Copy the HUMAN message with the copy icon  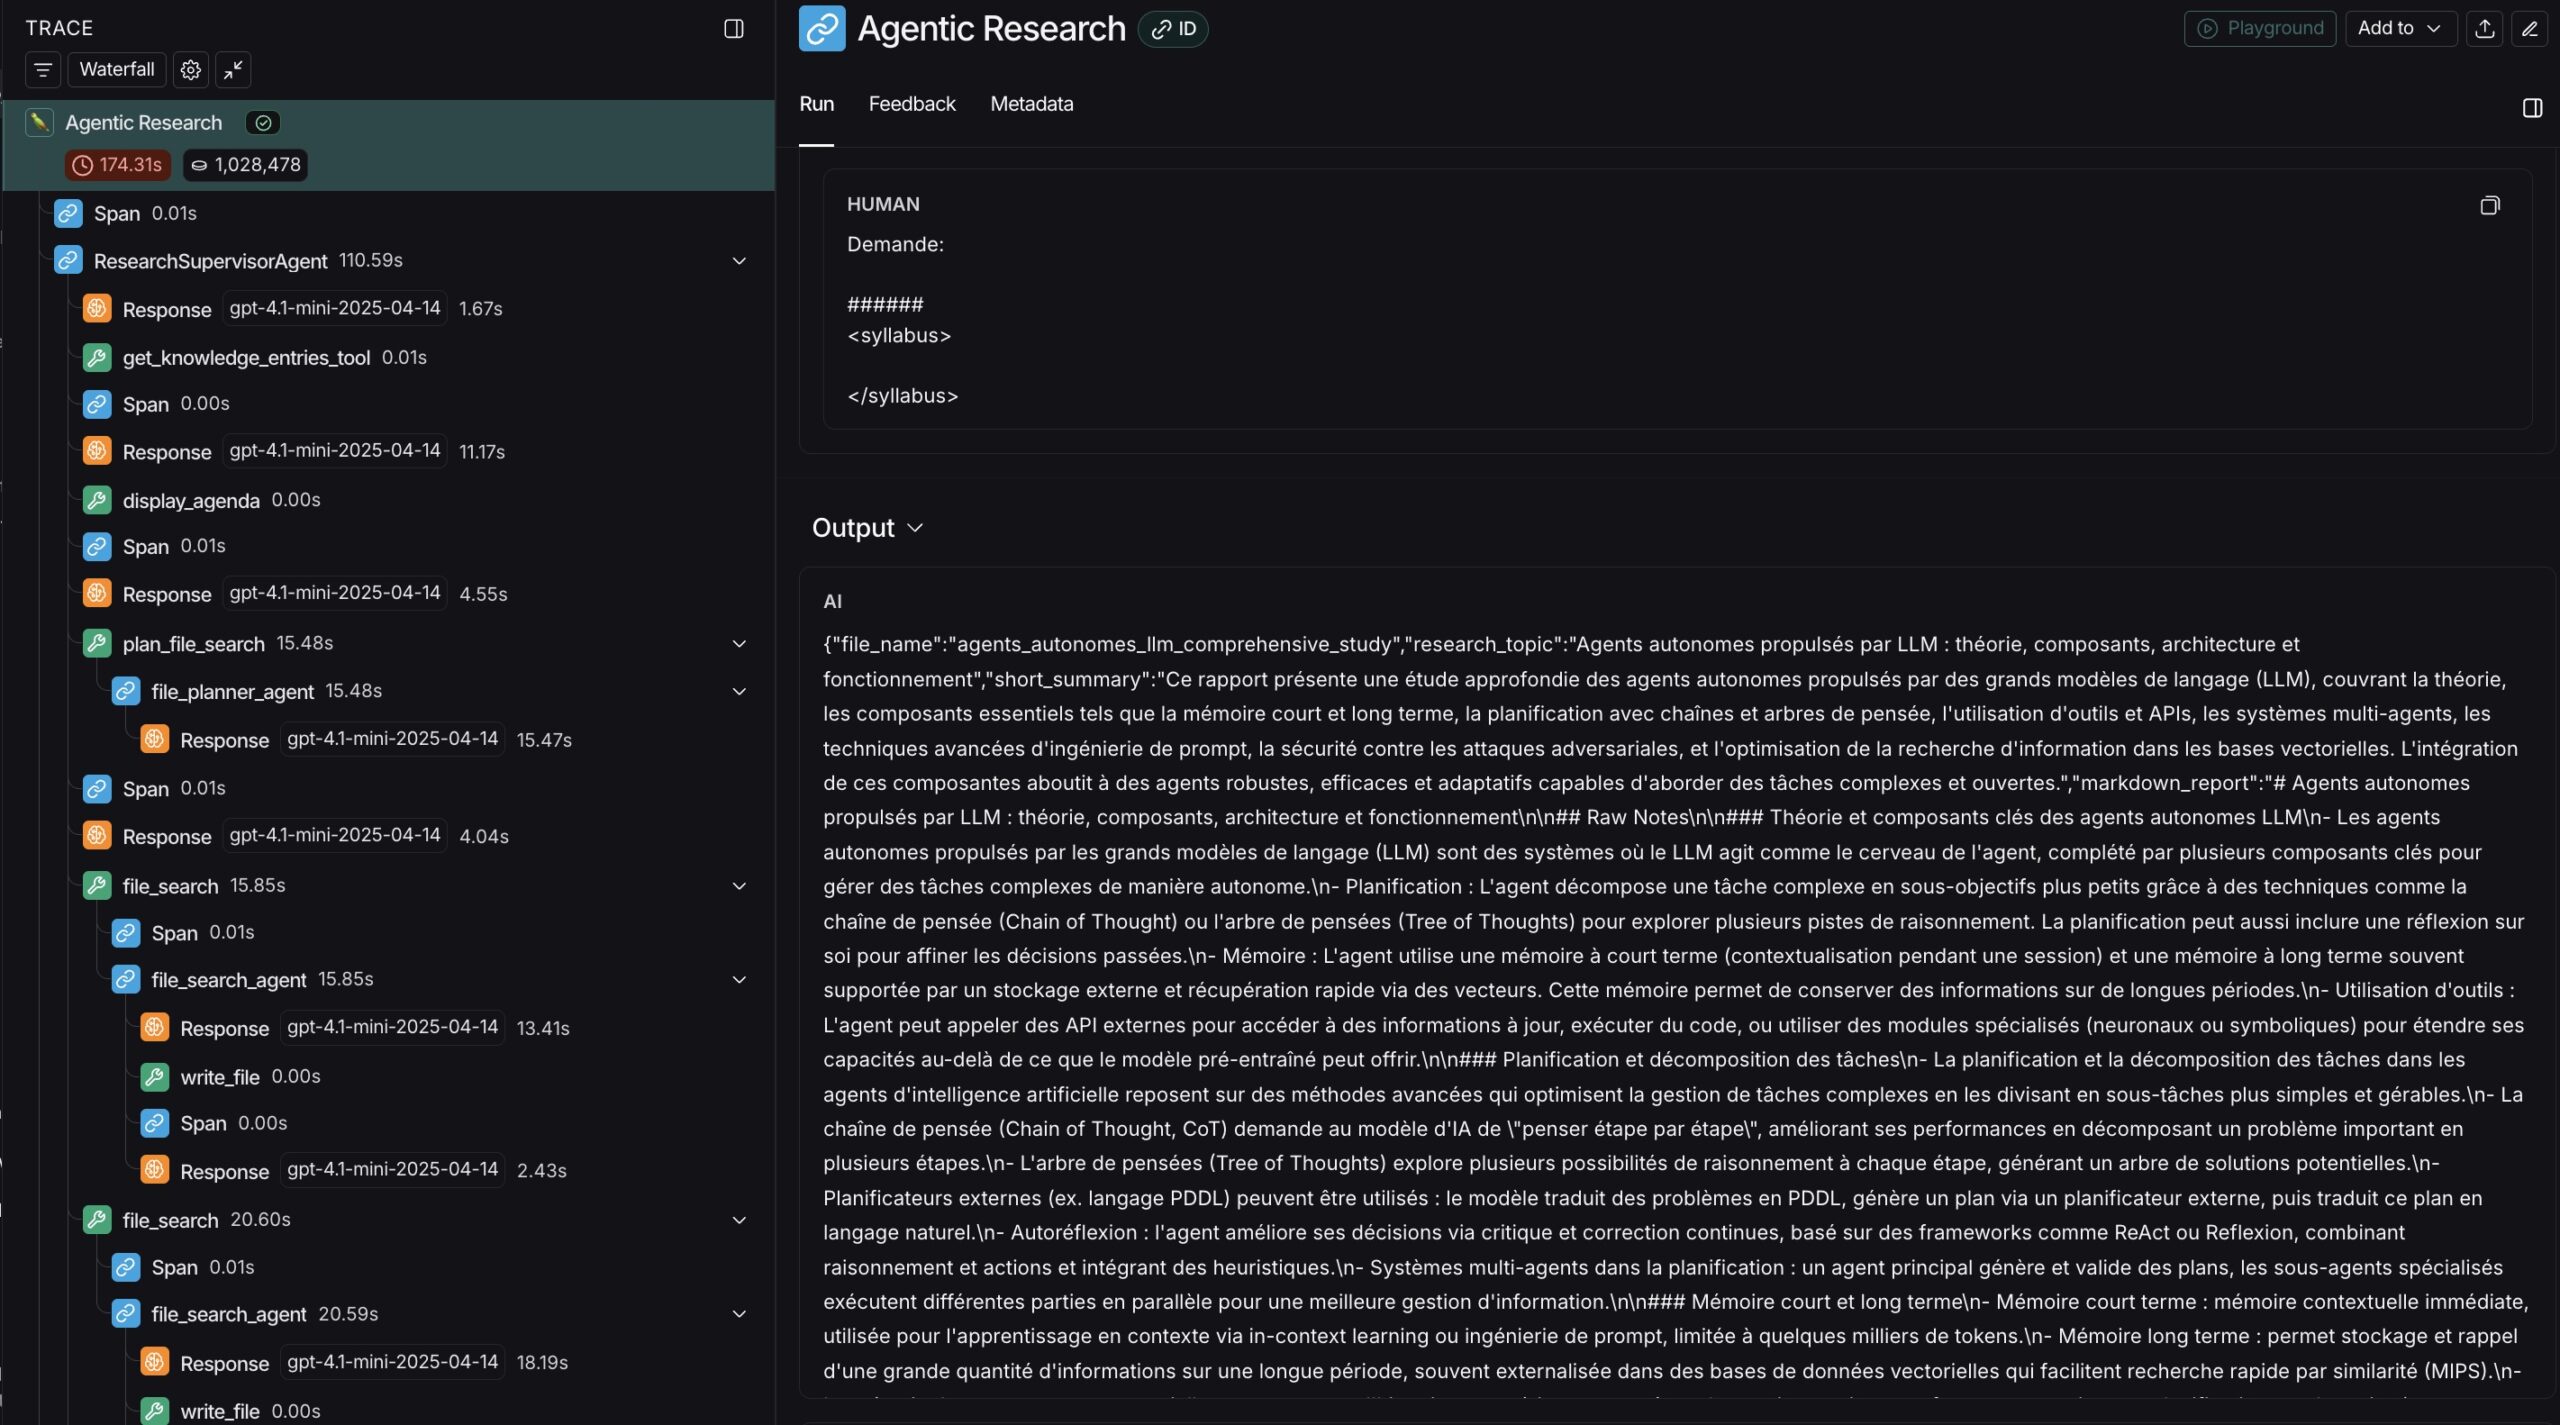[x=2489, y=205]
